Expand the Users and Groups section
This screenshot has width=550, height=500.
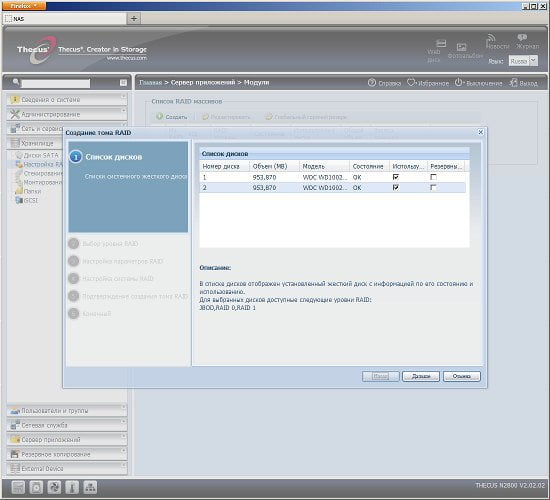click(x=67, y=411)
